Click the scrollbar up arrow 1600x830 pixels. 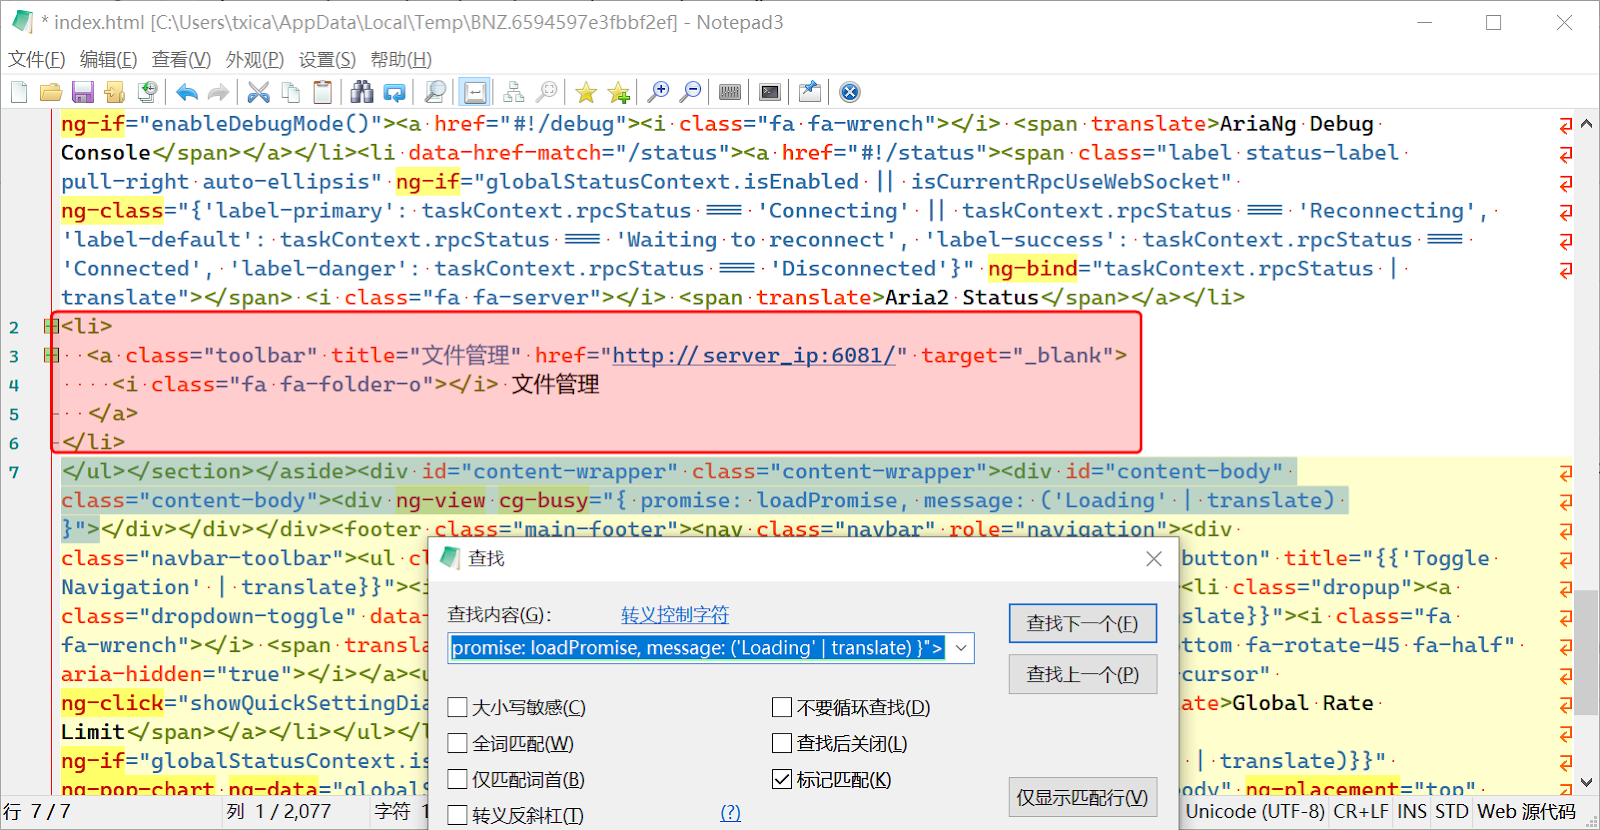point(1586,125)
